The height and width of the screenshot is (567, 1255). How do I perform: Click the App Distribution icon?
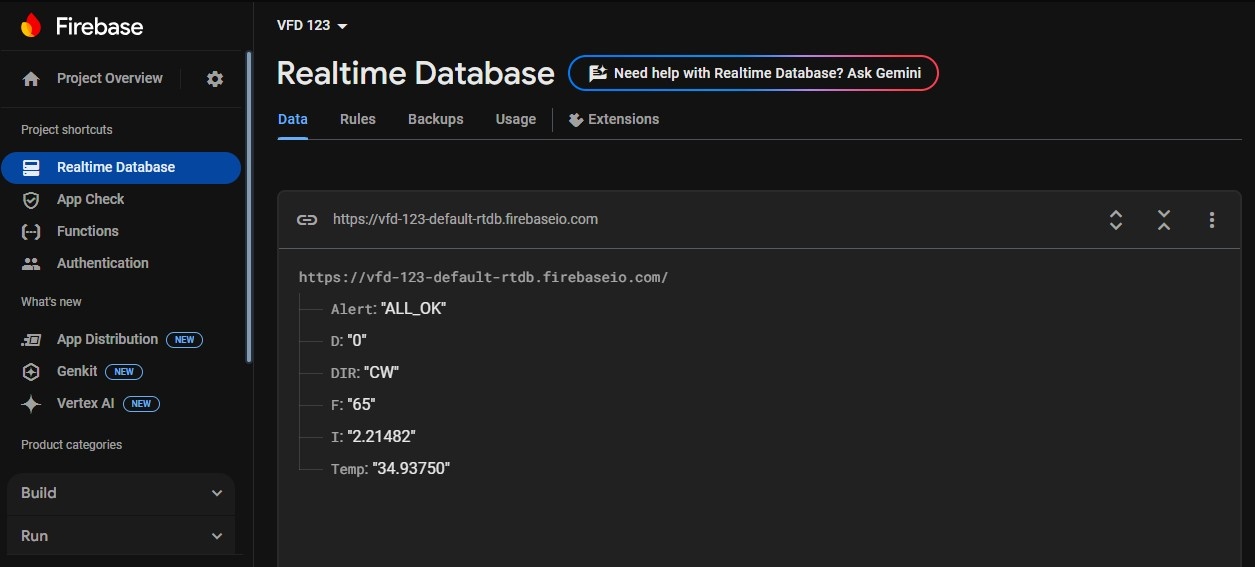coord(31,340)
